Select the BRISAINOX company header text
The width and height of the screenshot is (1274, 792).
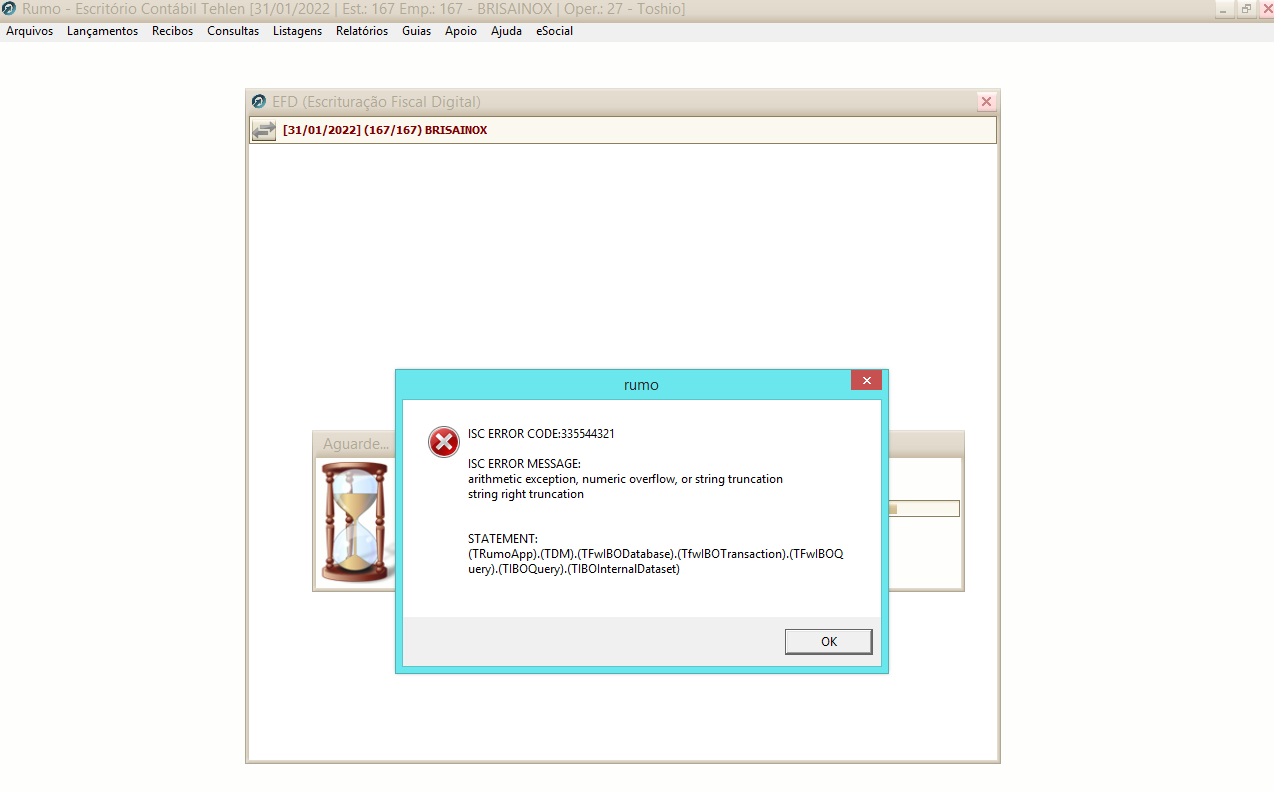[385, 130]
